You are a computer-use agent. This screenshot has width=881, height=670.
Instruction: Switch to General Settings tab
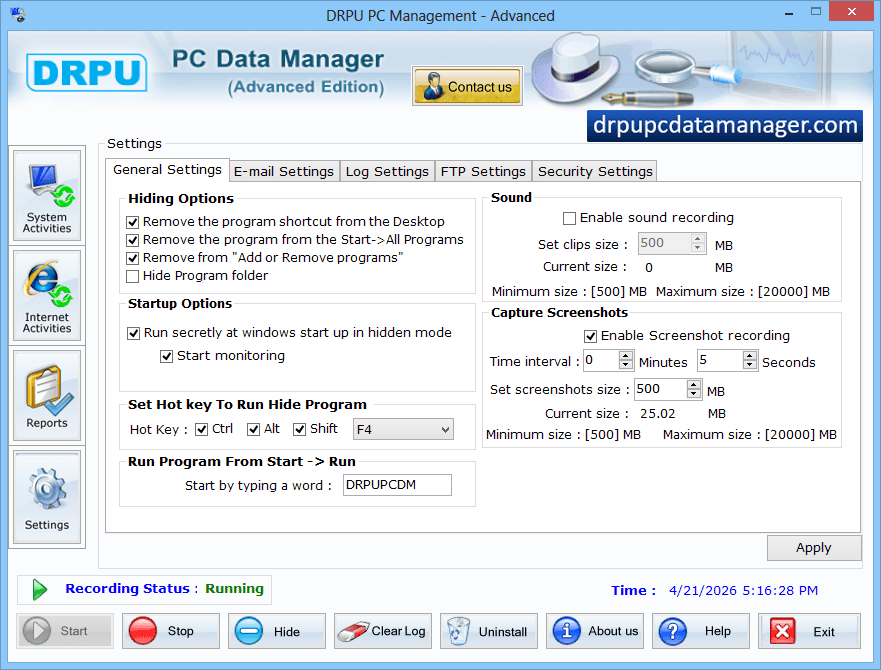pos(167,170)
